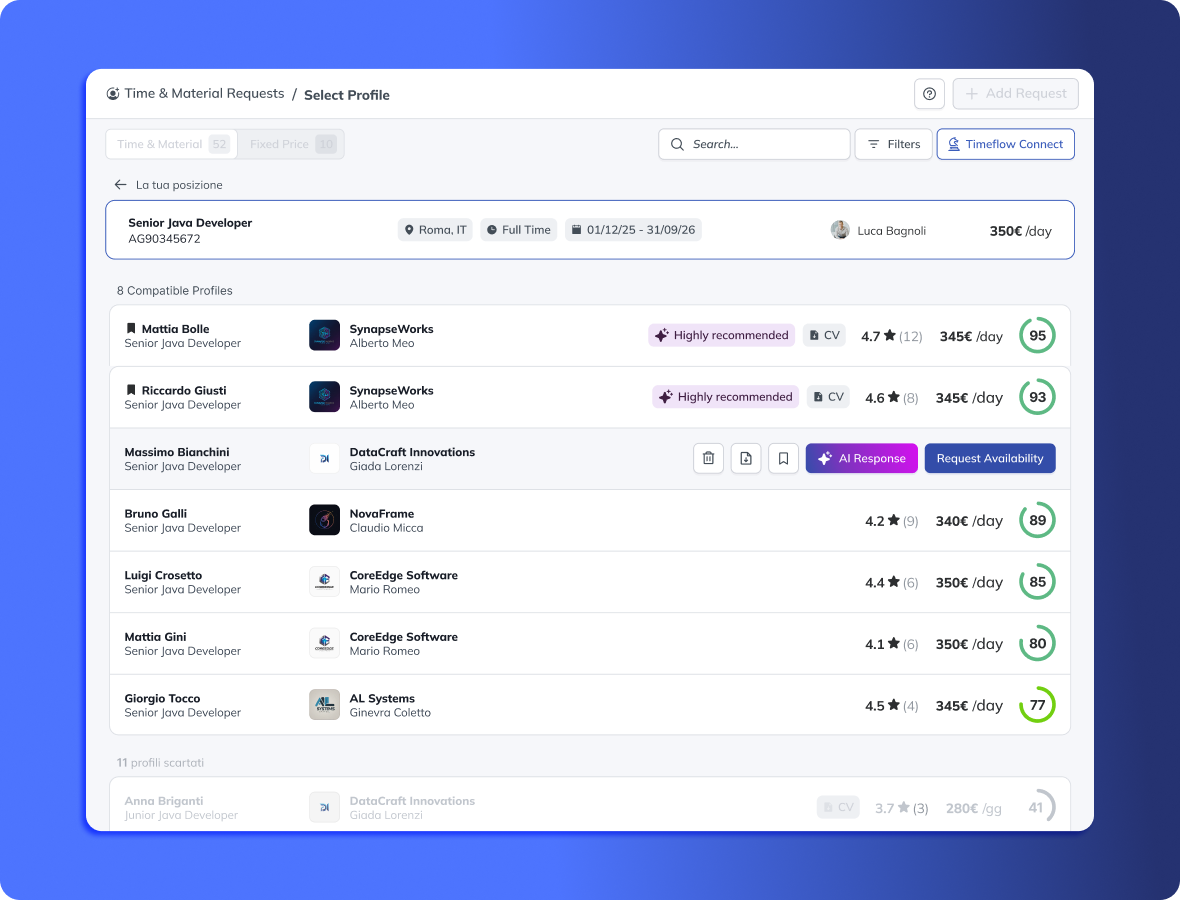Download Massimo Bianchini's file via download icon
1180x900 pixels.
746,458
